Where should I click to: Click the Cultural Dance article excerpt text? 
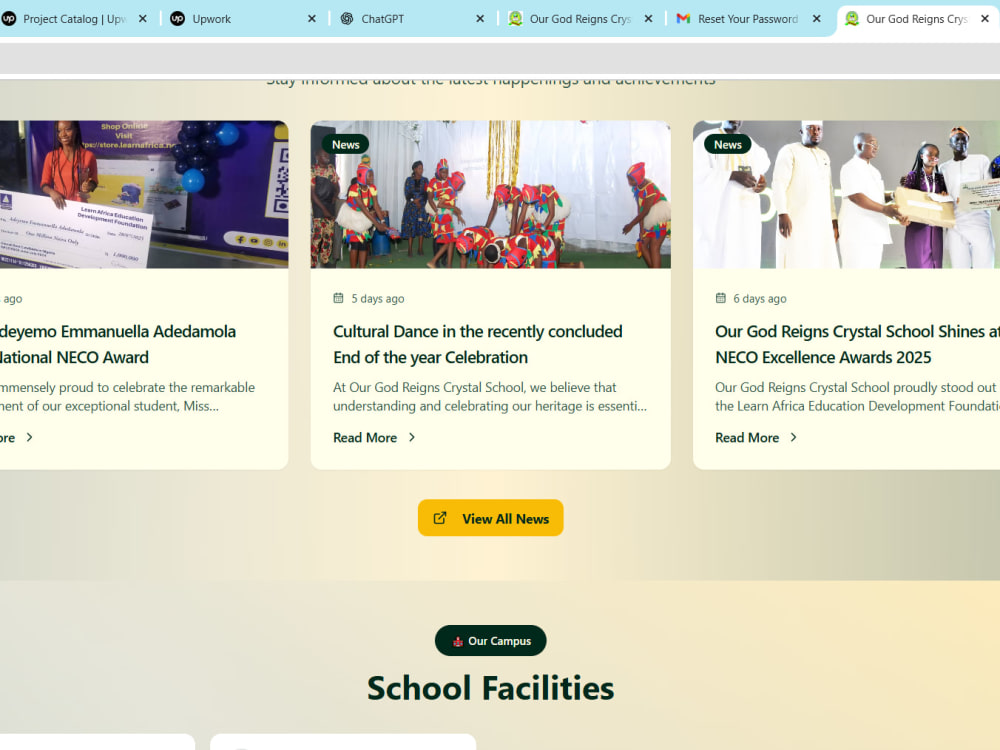(490, 397)
